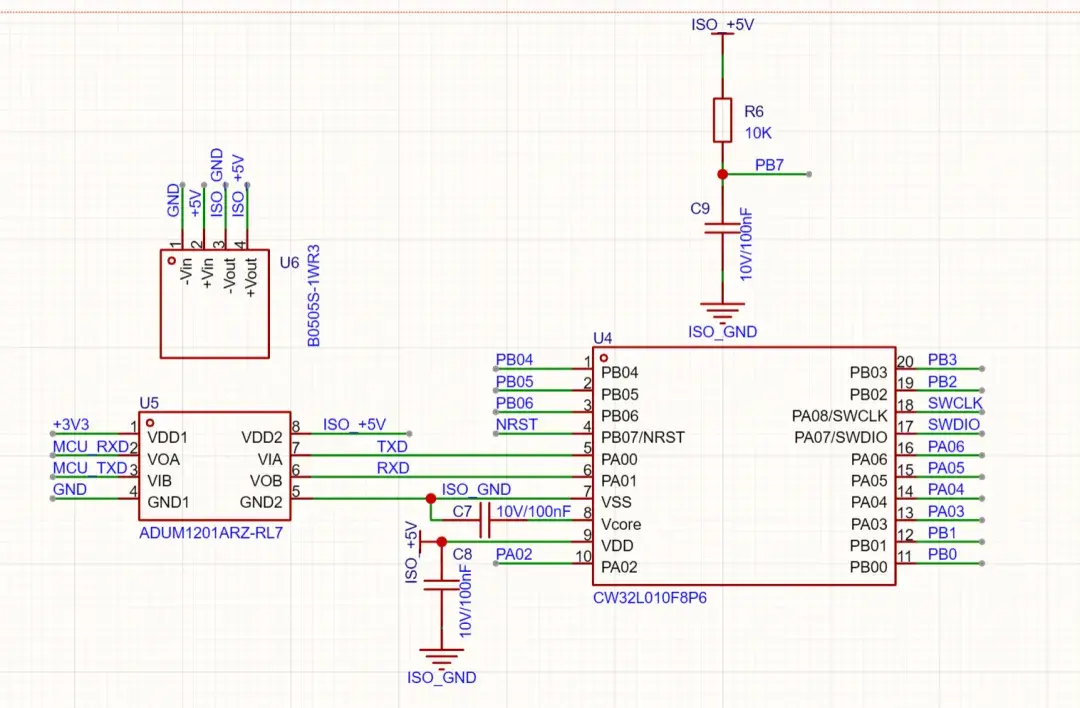Click the red junction dot on PB7 wire
The image size is (1080, 708).
point(722,174)
